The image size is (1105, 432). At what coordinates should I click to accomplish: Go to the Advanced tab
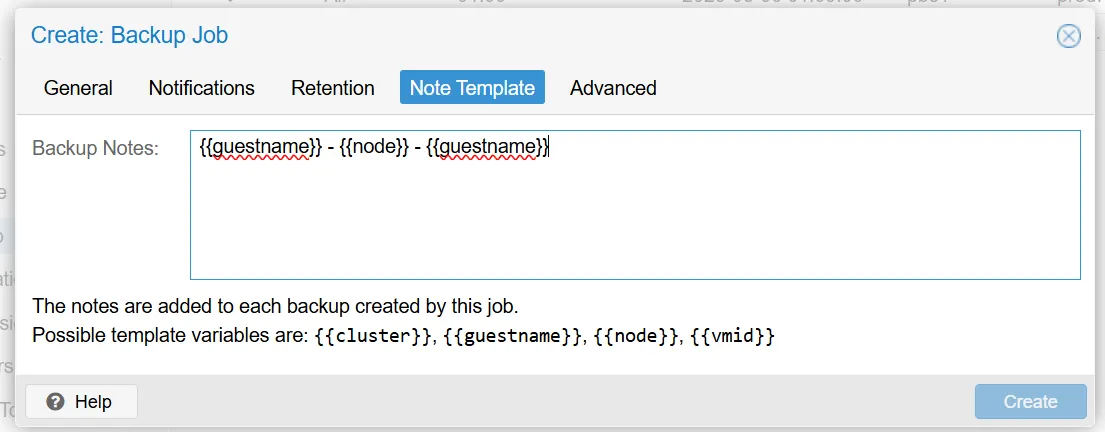(x=613, y=87)
